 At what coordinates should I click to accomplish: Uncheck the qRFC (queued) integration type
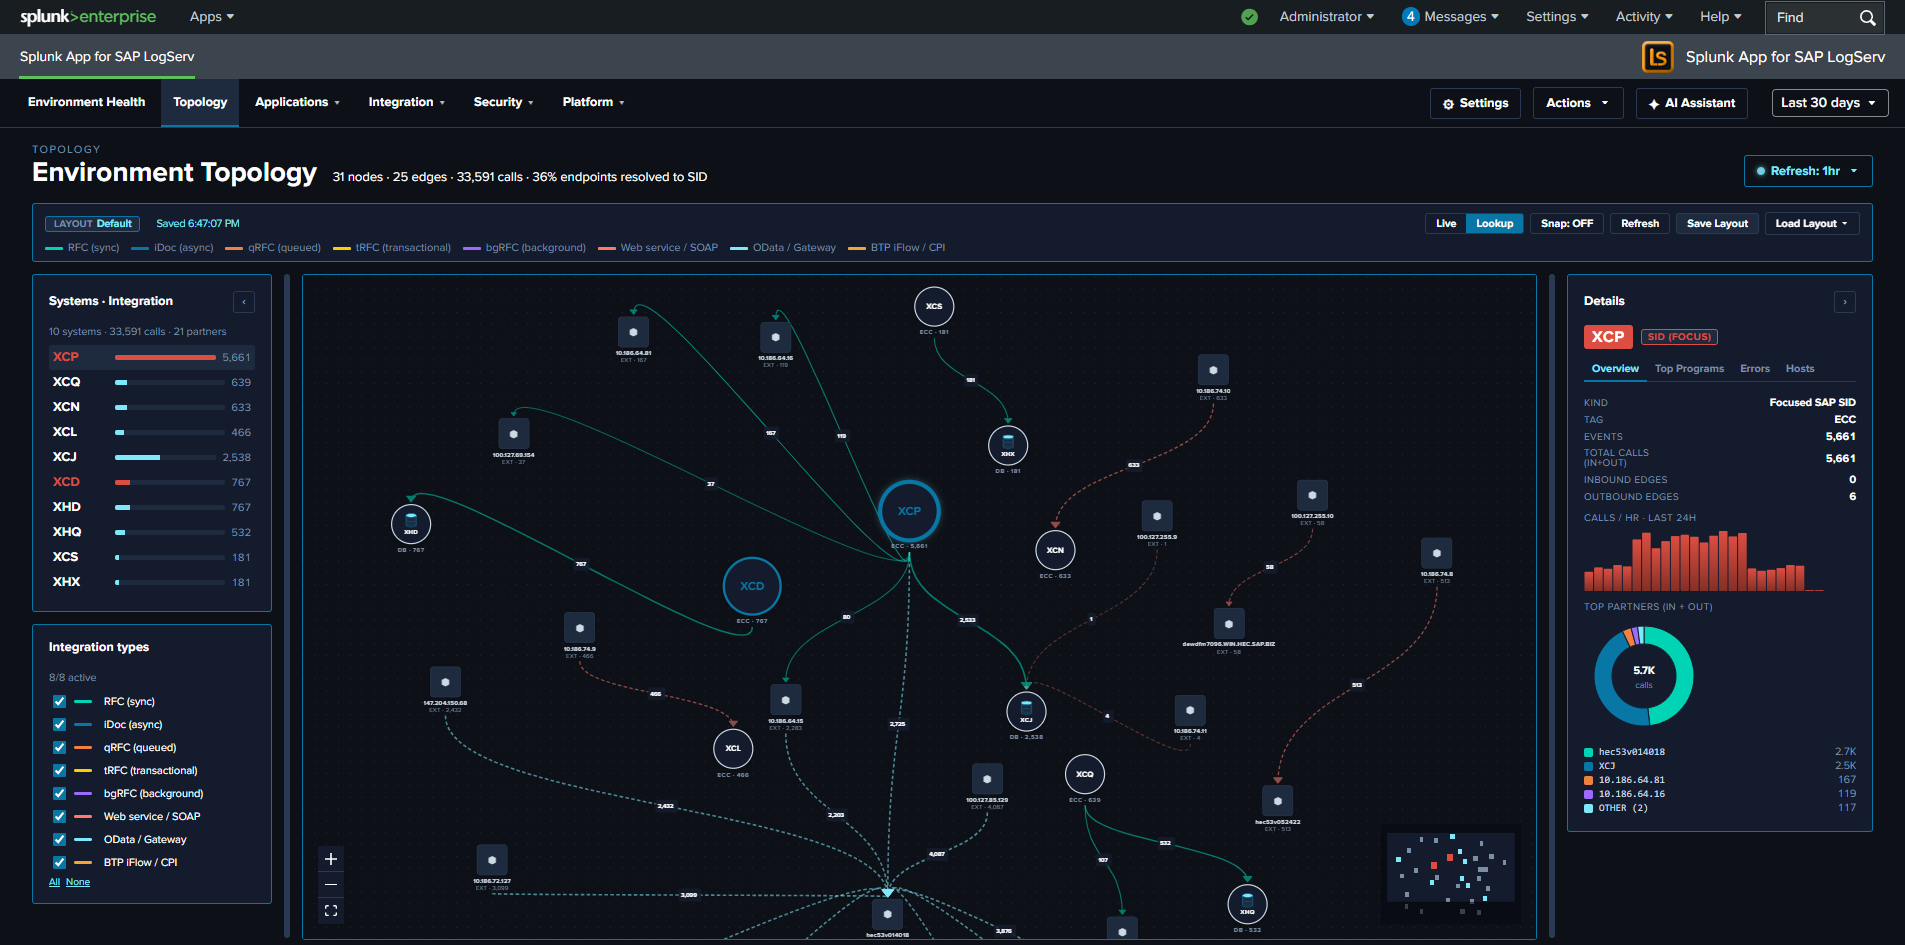click(x=59, y=748)
